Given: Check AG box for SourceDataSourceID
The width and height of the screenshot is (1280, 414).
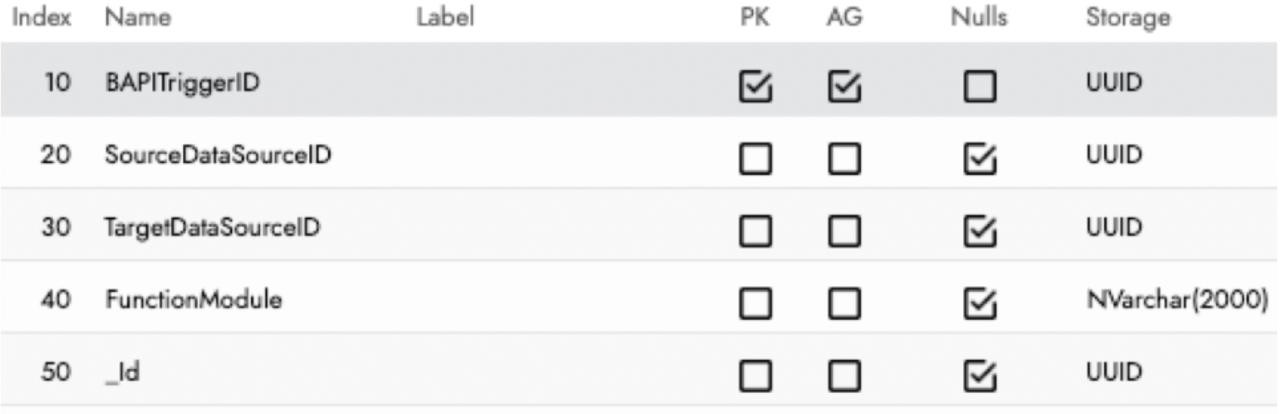Looking at the screenshot, I should tap(845, 160).
